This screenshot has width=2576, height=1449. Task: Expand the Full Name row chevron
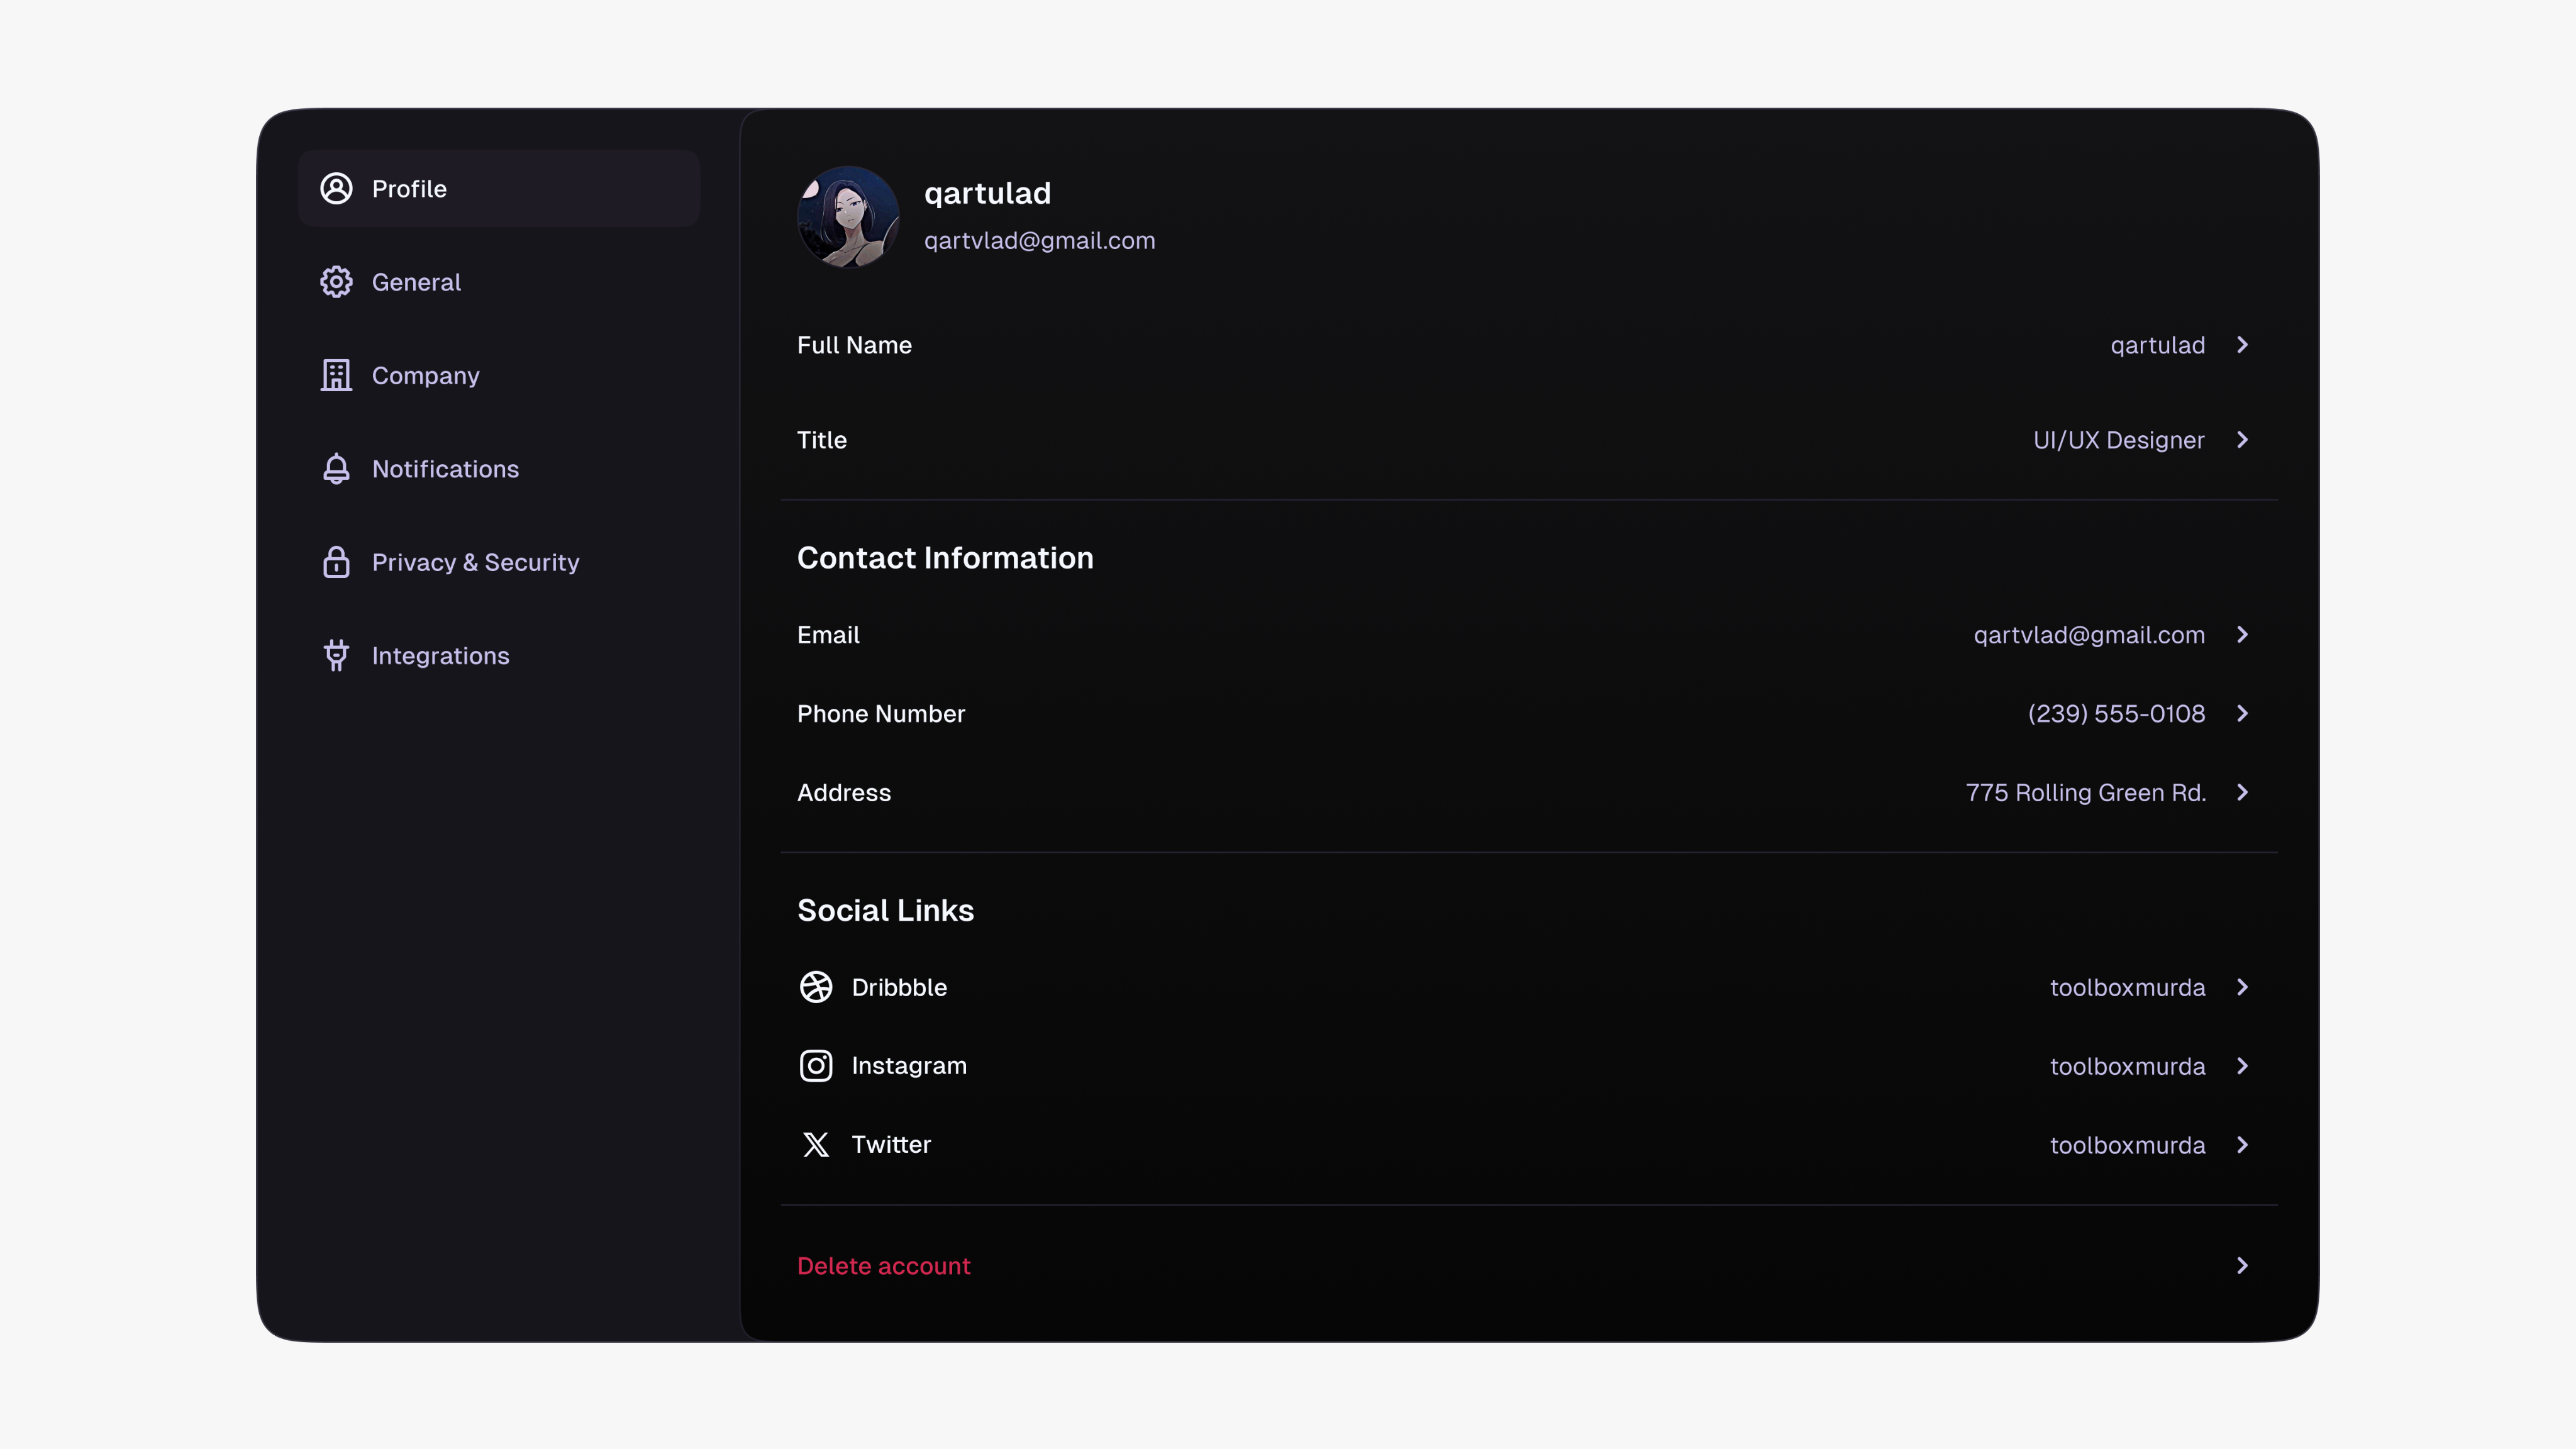2242,345
